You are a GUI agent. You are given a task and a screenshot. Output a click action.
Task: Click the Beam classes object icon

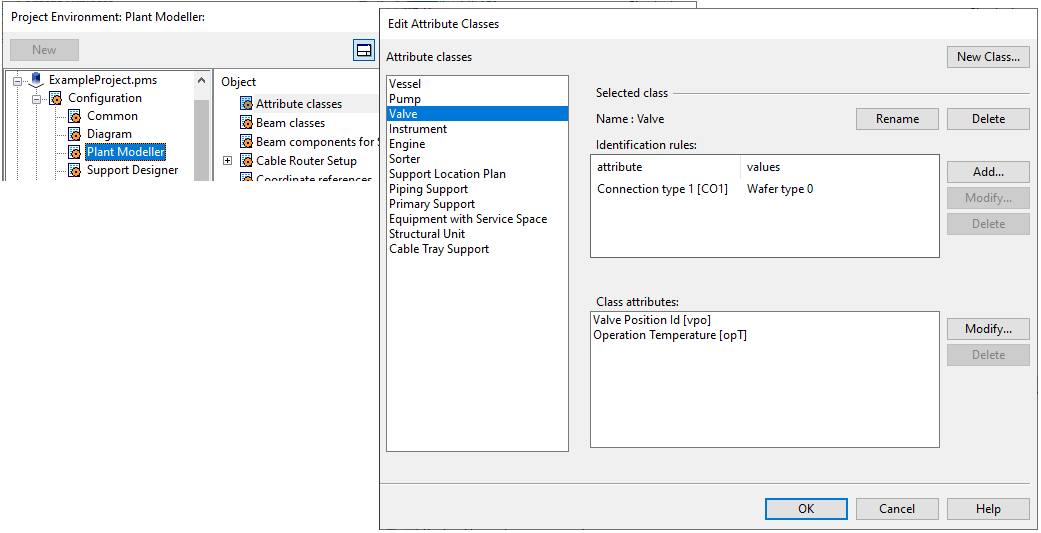tap(246, 123)
